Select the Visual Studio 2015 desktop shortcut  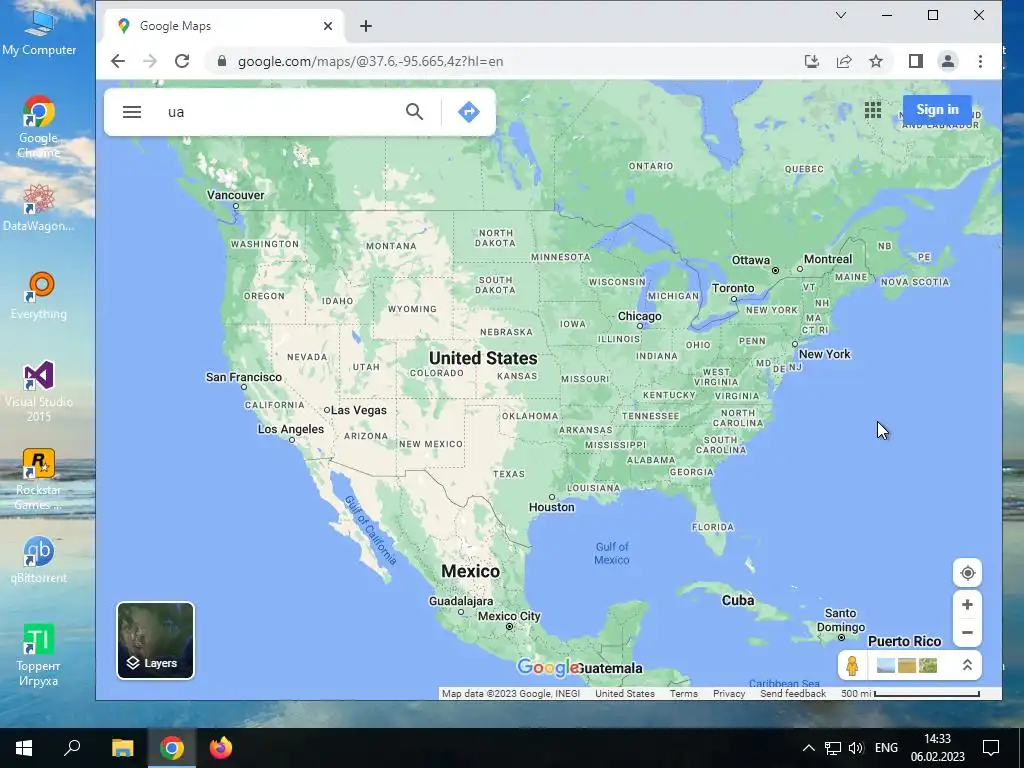(x=39, y=391)
